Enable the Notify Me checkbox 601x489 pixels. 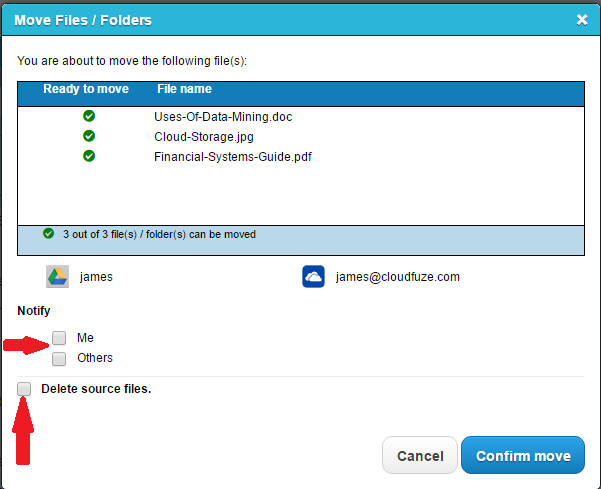tap(60, 338)
